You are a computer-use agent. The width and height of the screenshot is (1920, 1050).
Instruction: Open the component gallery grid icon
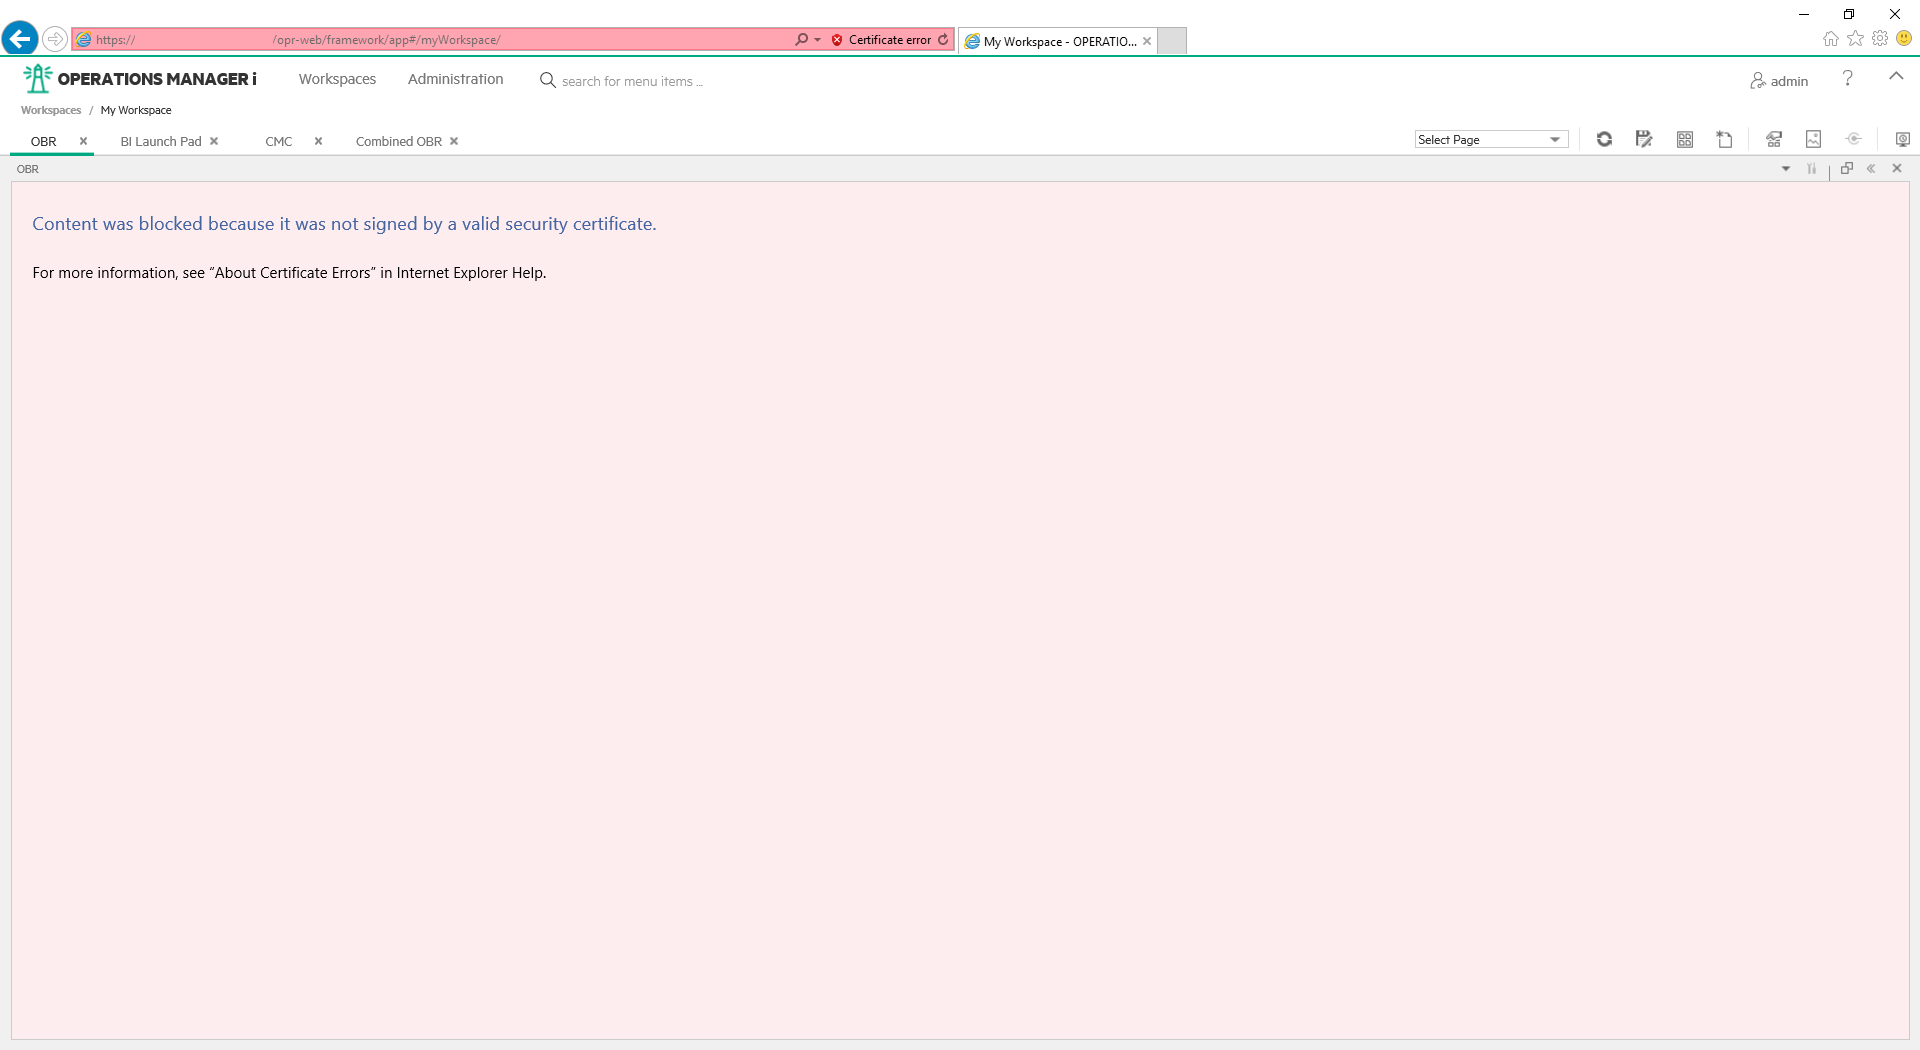1685,139
